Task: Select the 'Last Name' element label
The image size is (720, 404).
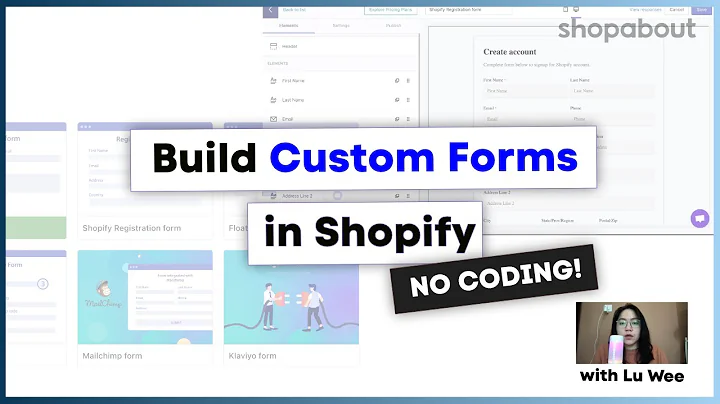Action: [x=293, y=100]
